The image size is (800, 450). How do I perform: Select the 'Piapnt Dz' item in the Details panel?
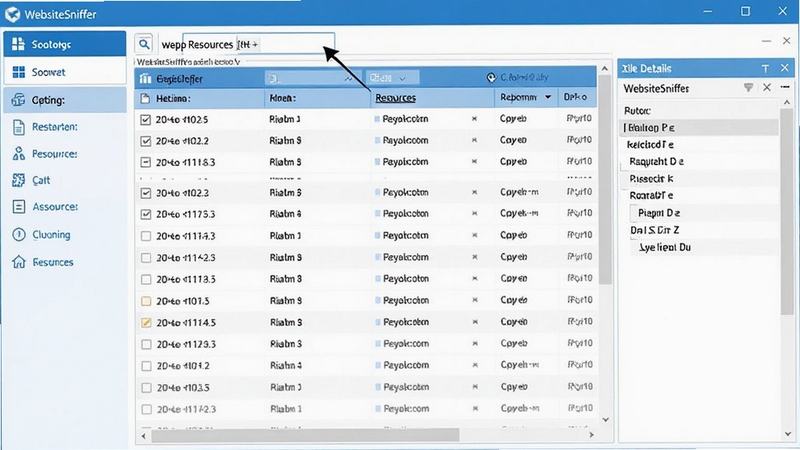click(x=659, y=213)
